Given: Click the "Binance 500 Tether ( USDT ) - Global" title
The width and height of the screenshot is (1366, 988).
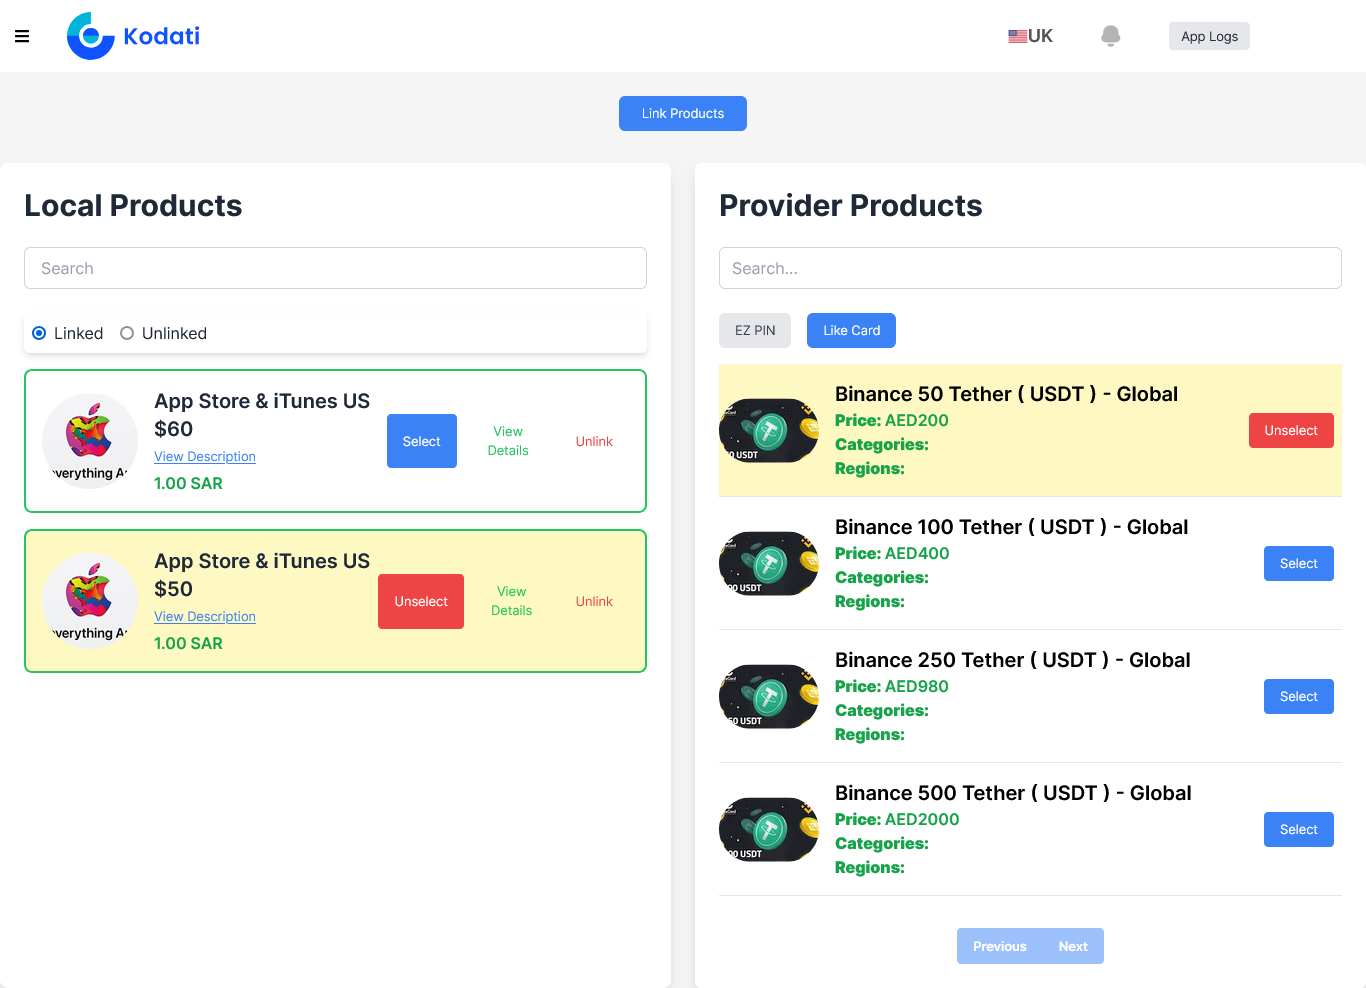Looking at the screenshot, I should (x=1013, y=793).
